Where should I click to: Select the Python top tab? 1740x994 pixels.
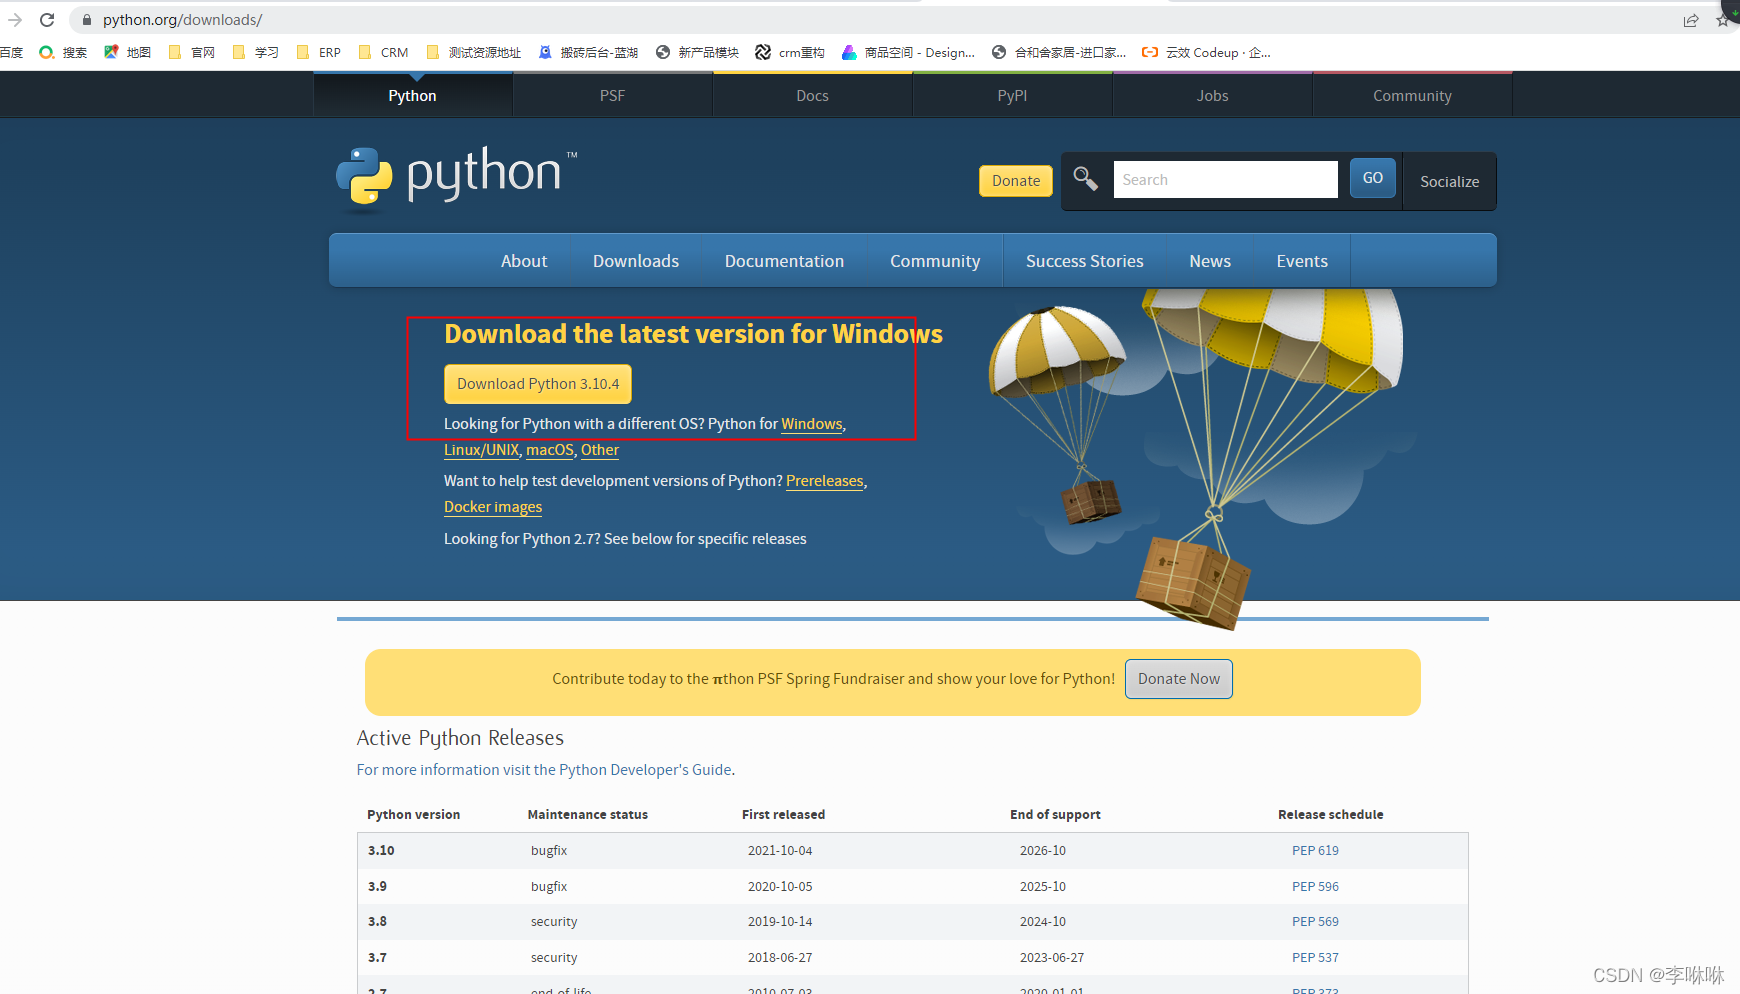tap(413, 95)
